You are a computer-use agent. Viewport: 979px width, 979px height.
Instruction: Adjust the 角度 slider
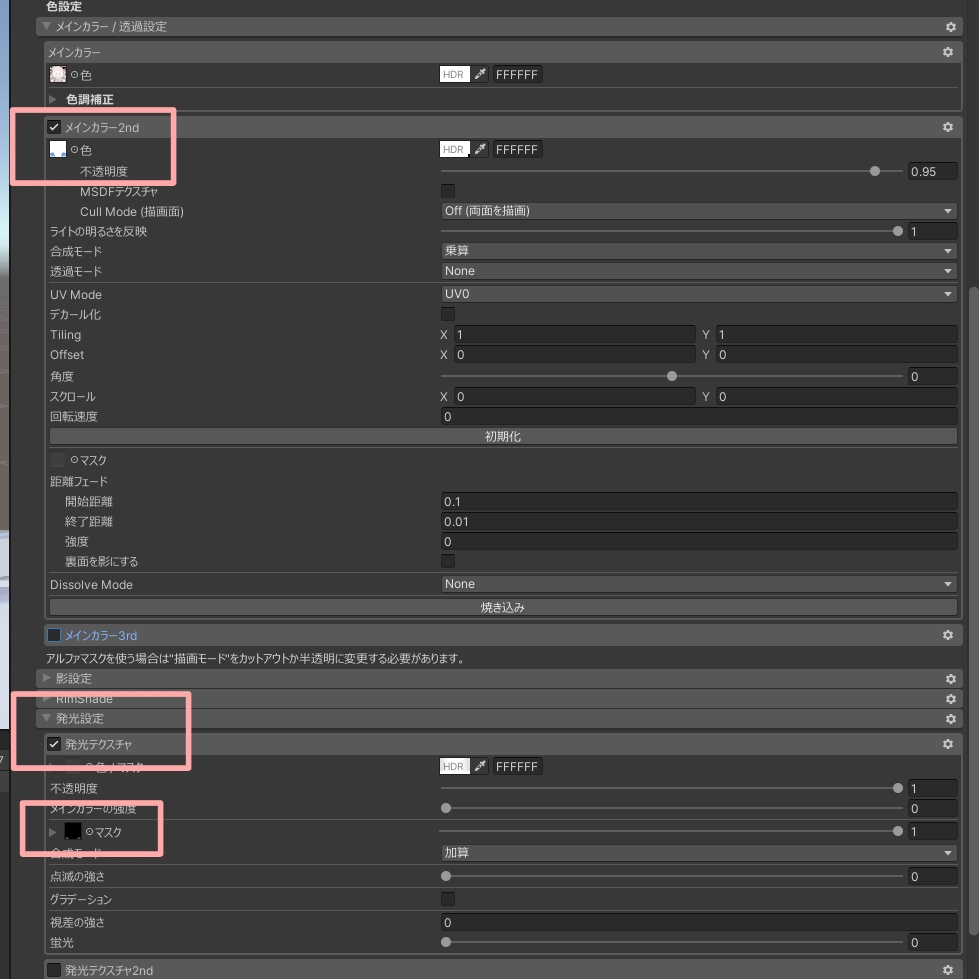(672, 376)
